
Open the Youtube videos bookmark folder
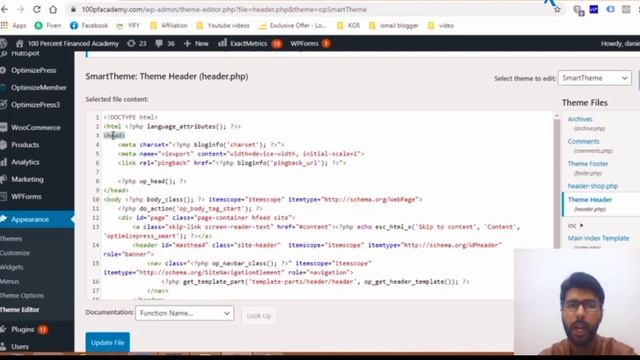click(x=223, y=25)
